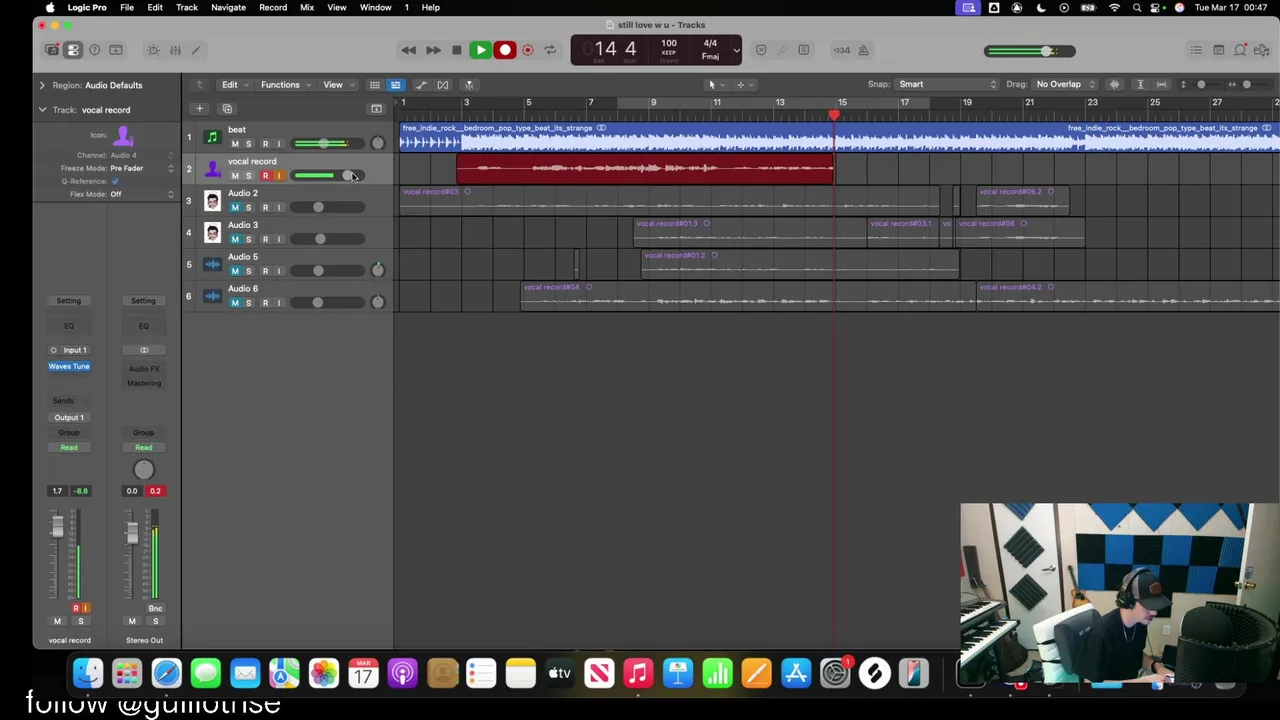Toggle input monitoring on vocal record track
1280x720 pixels.
pos(279,176)
